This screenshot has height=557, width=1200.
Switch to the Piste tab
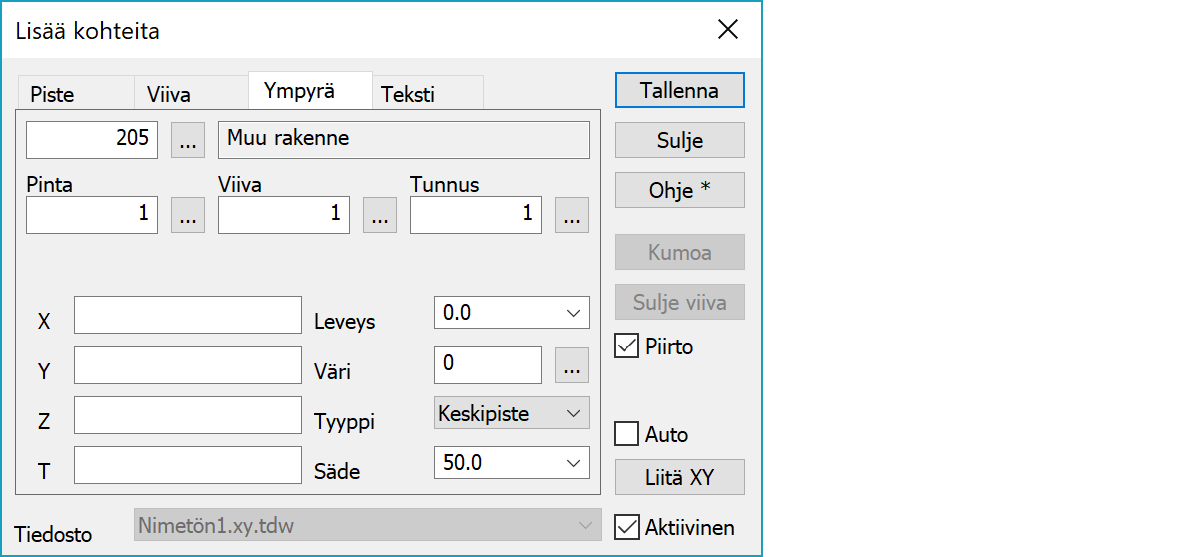tap(53, 95)
